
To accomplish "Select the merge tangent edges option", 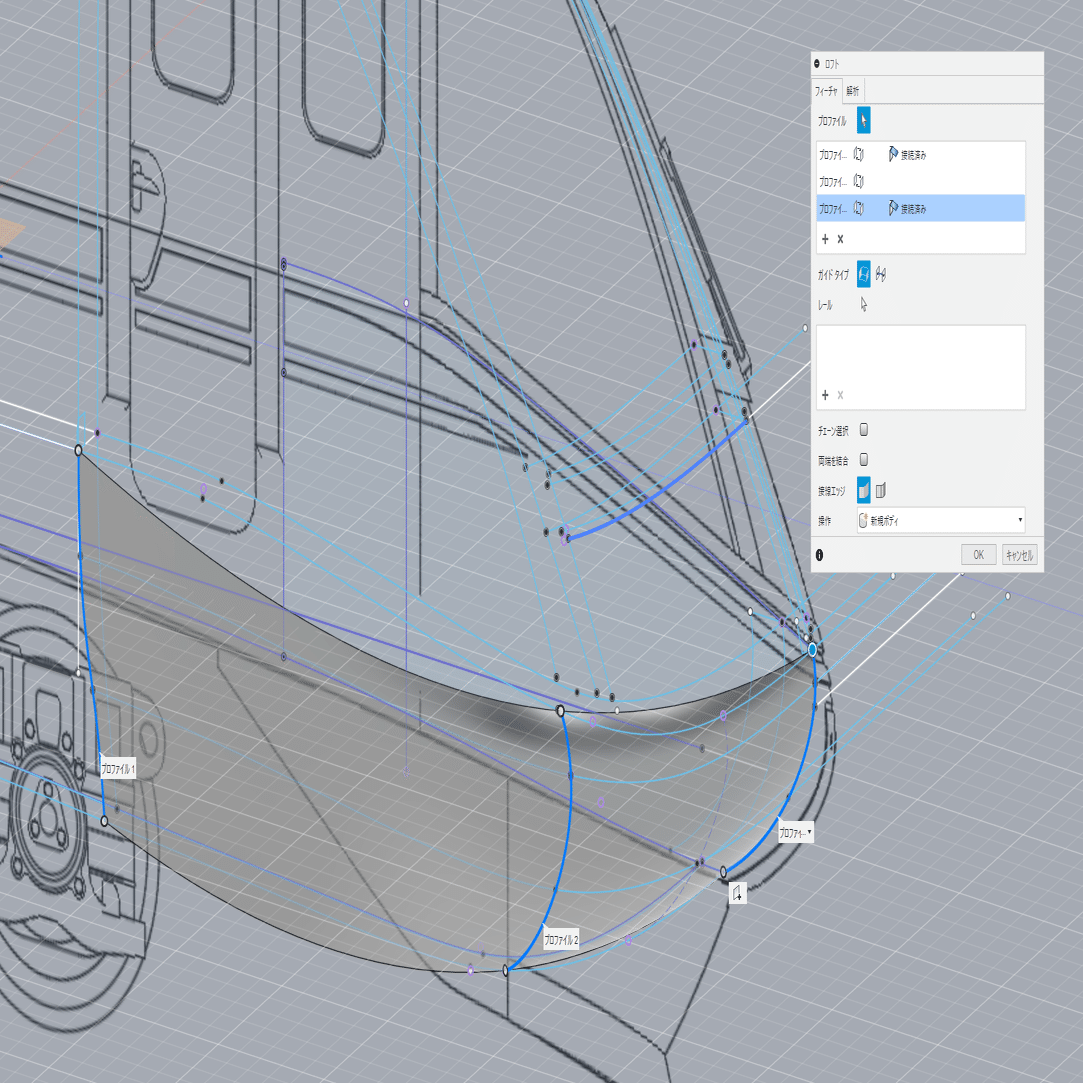I will (x=863, y=490).
